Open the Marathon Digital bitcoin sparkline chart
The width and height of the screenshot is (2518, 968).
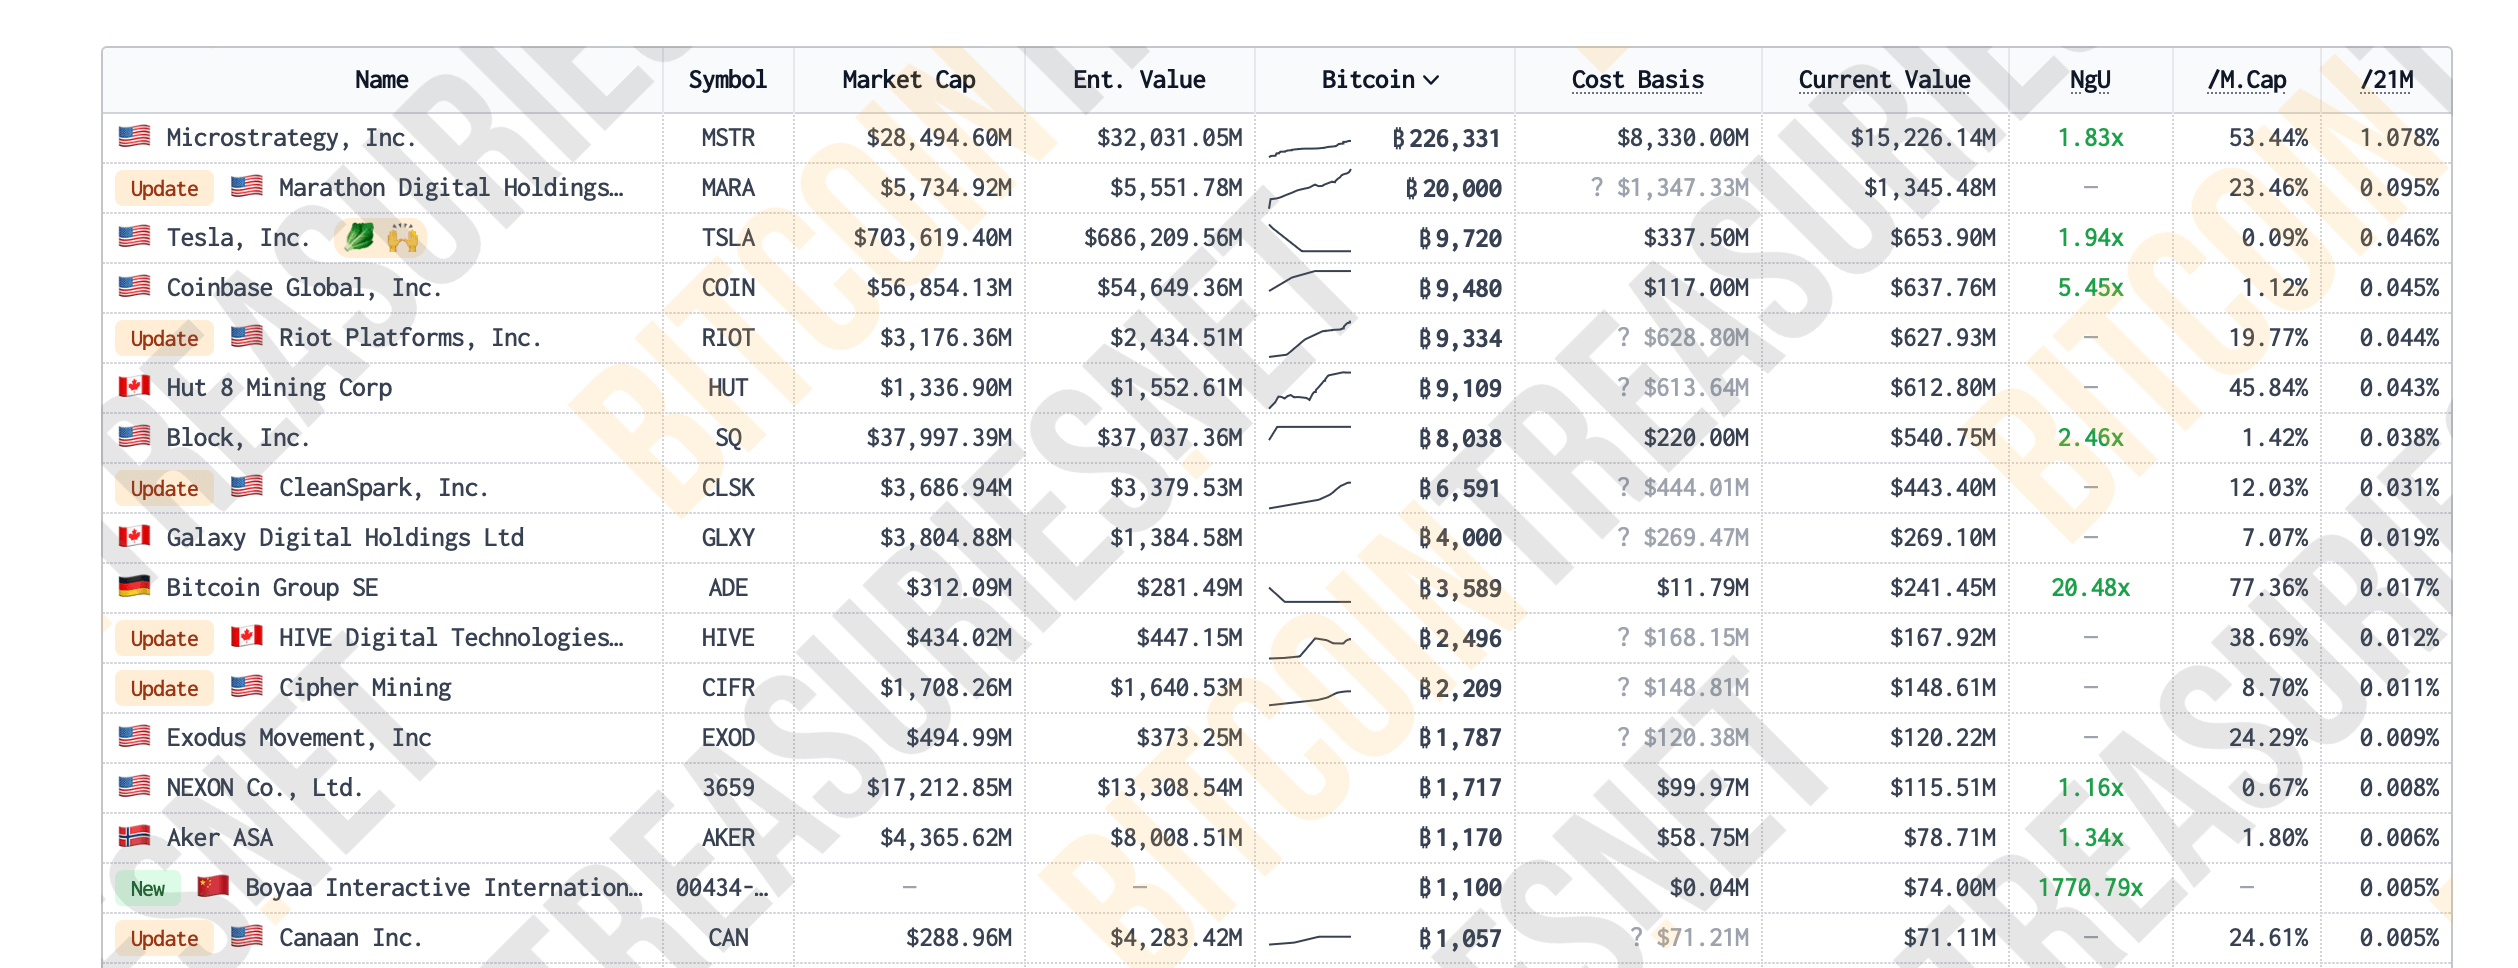pos(1310,188)
